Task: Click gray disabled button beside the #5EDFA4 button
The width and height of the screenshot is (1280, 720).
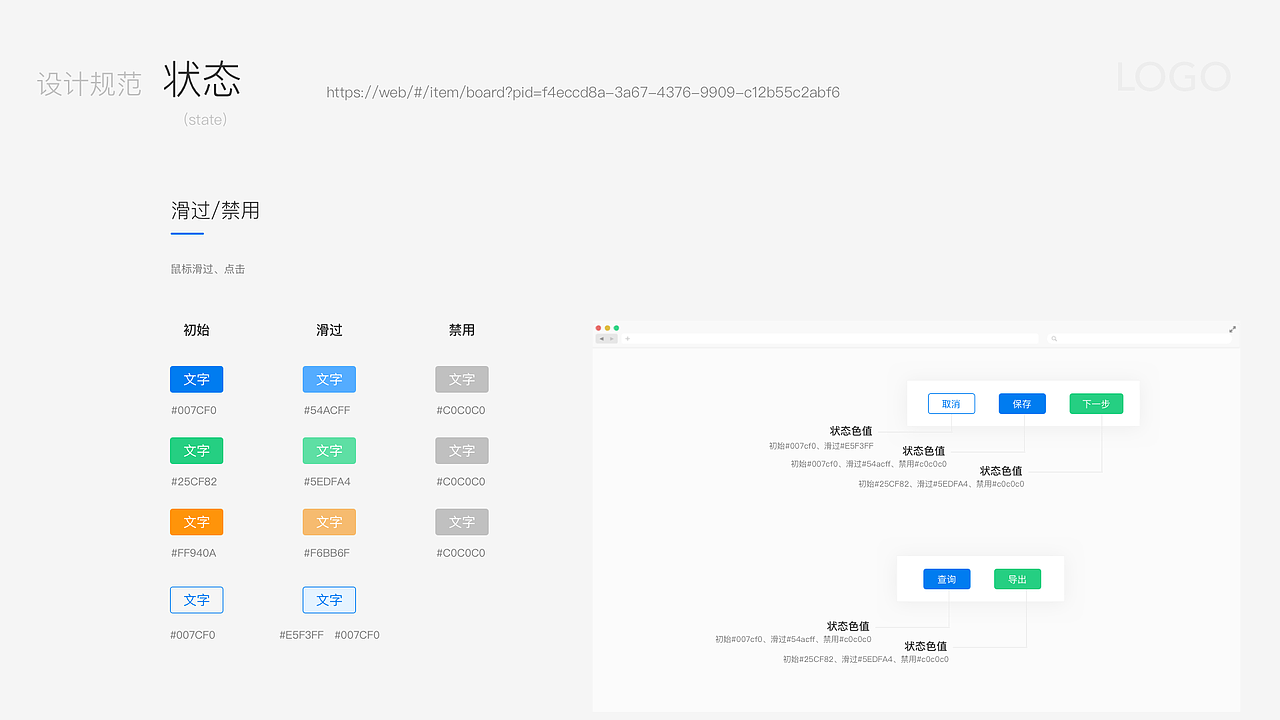Action: [x=462, y=450]
